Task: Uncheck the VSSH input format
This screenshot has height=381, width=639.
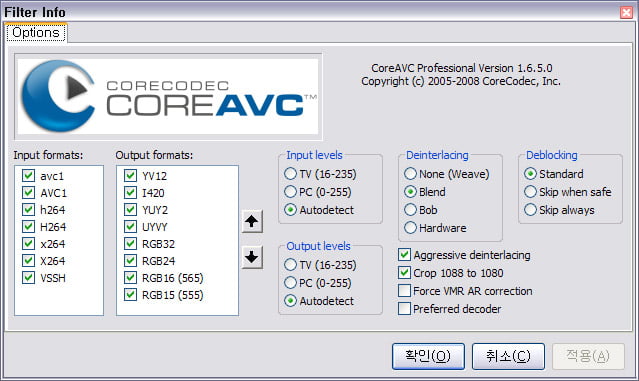Action: [x=28, y=277]
